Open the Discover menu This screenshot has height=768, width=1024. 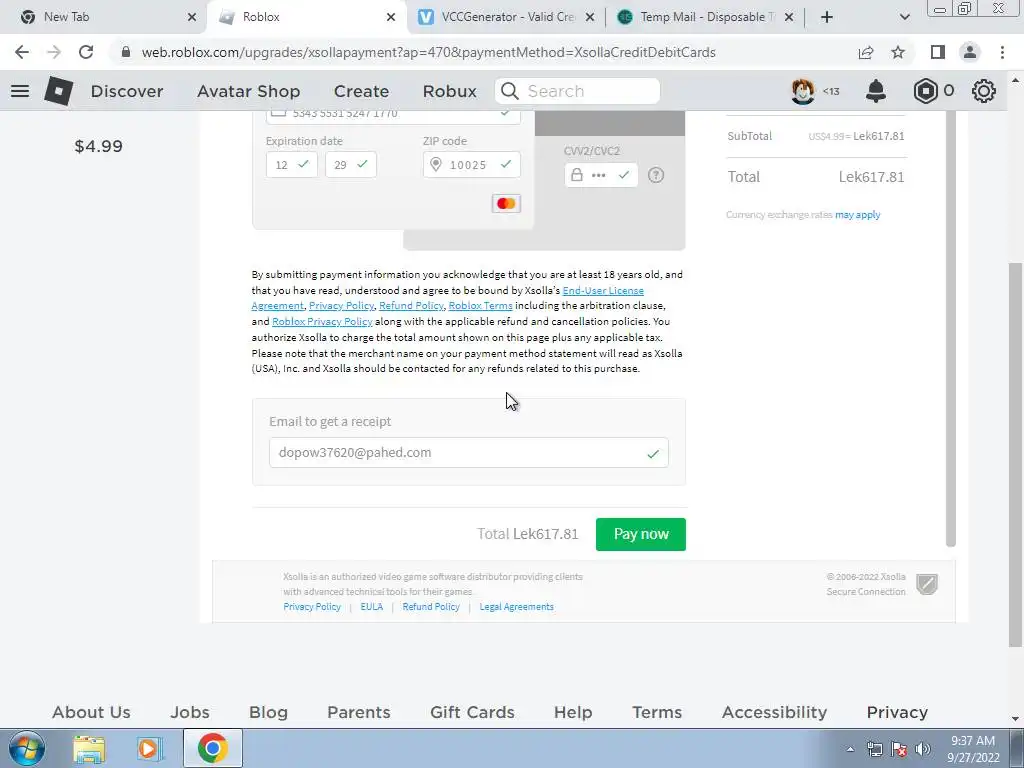click(127, 91)
